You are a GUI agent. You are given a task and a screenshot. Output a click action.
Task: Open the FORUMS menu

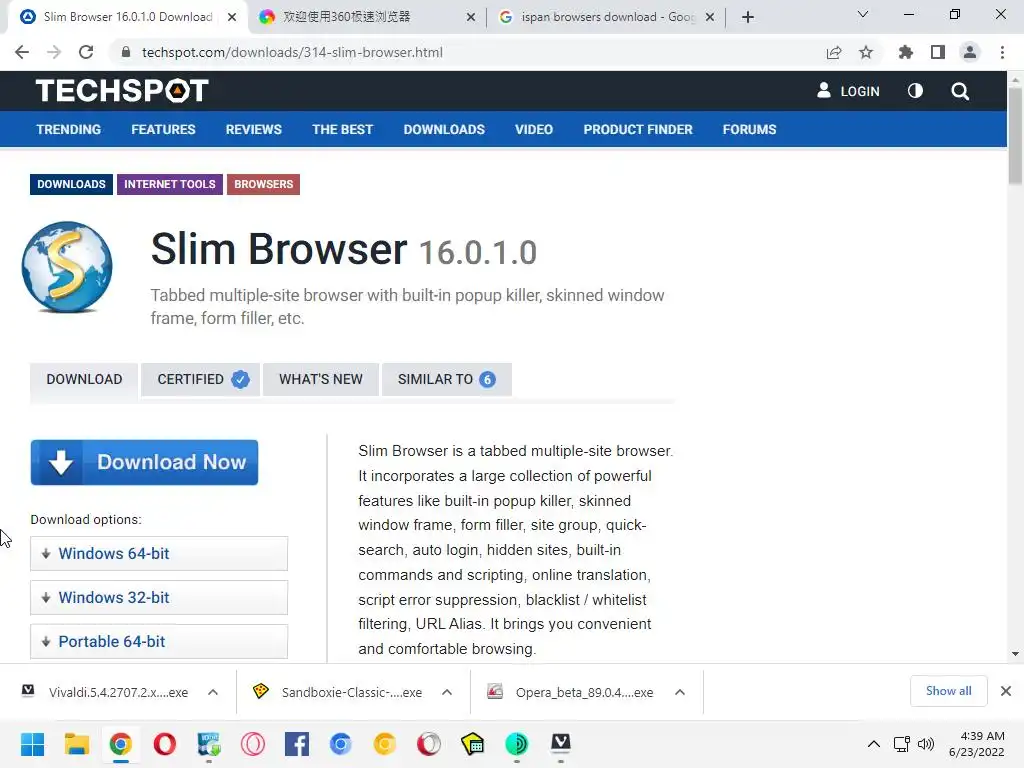[x=750, y=129]
